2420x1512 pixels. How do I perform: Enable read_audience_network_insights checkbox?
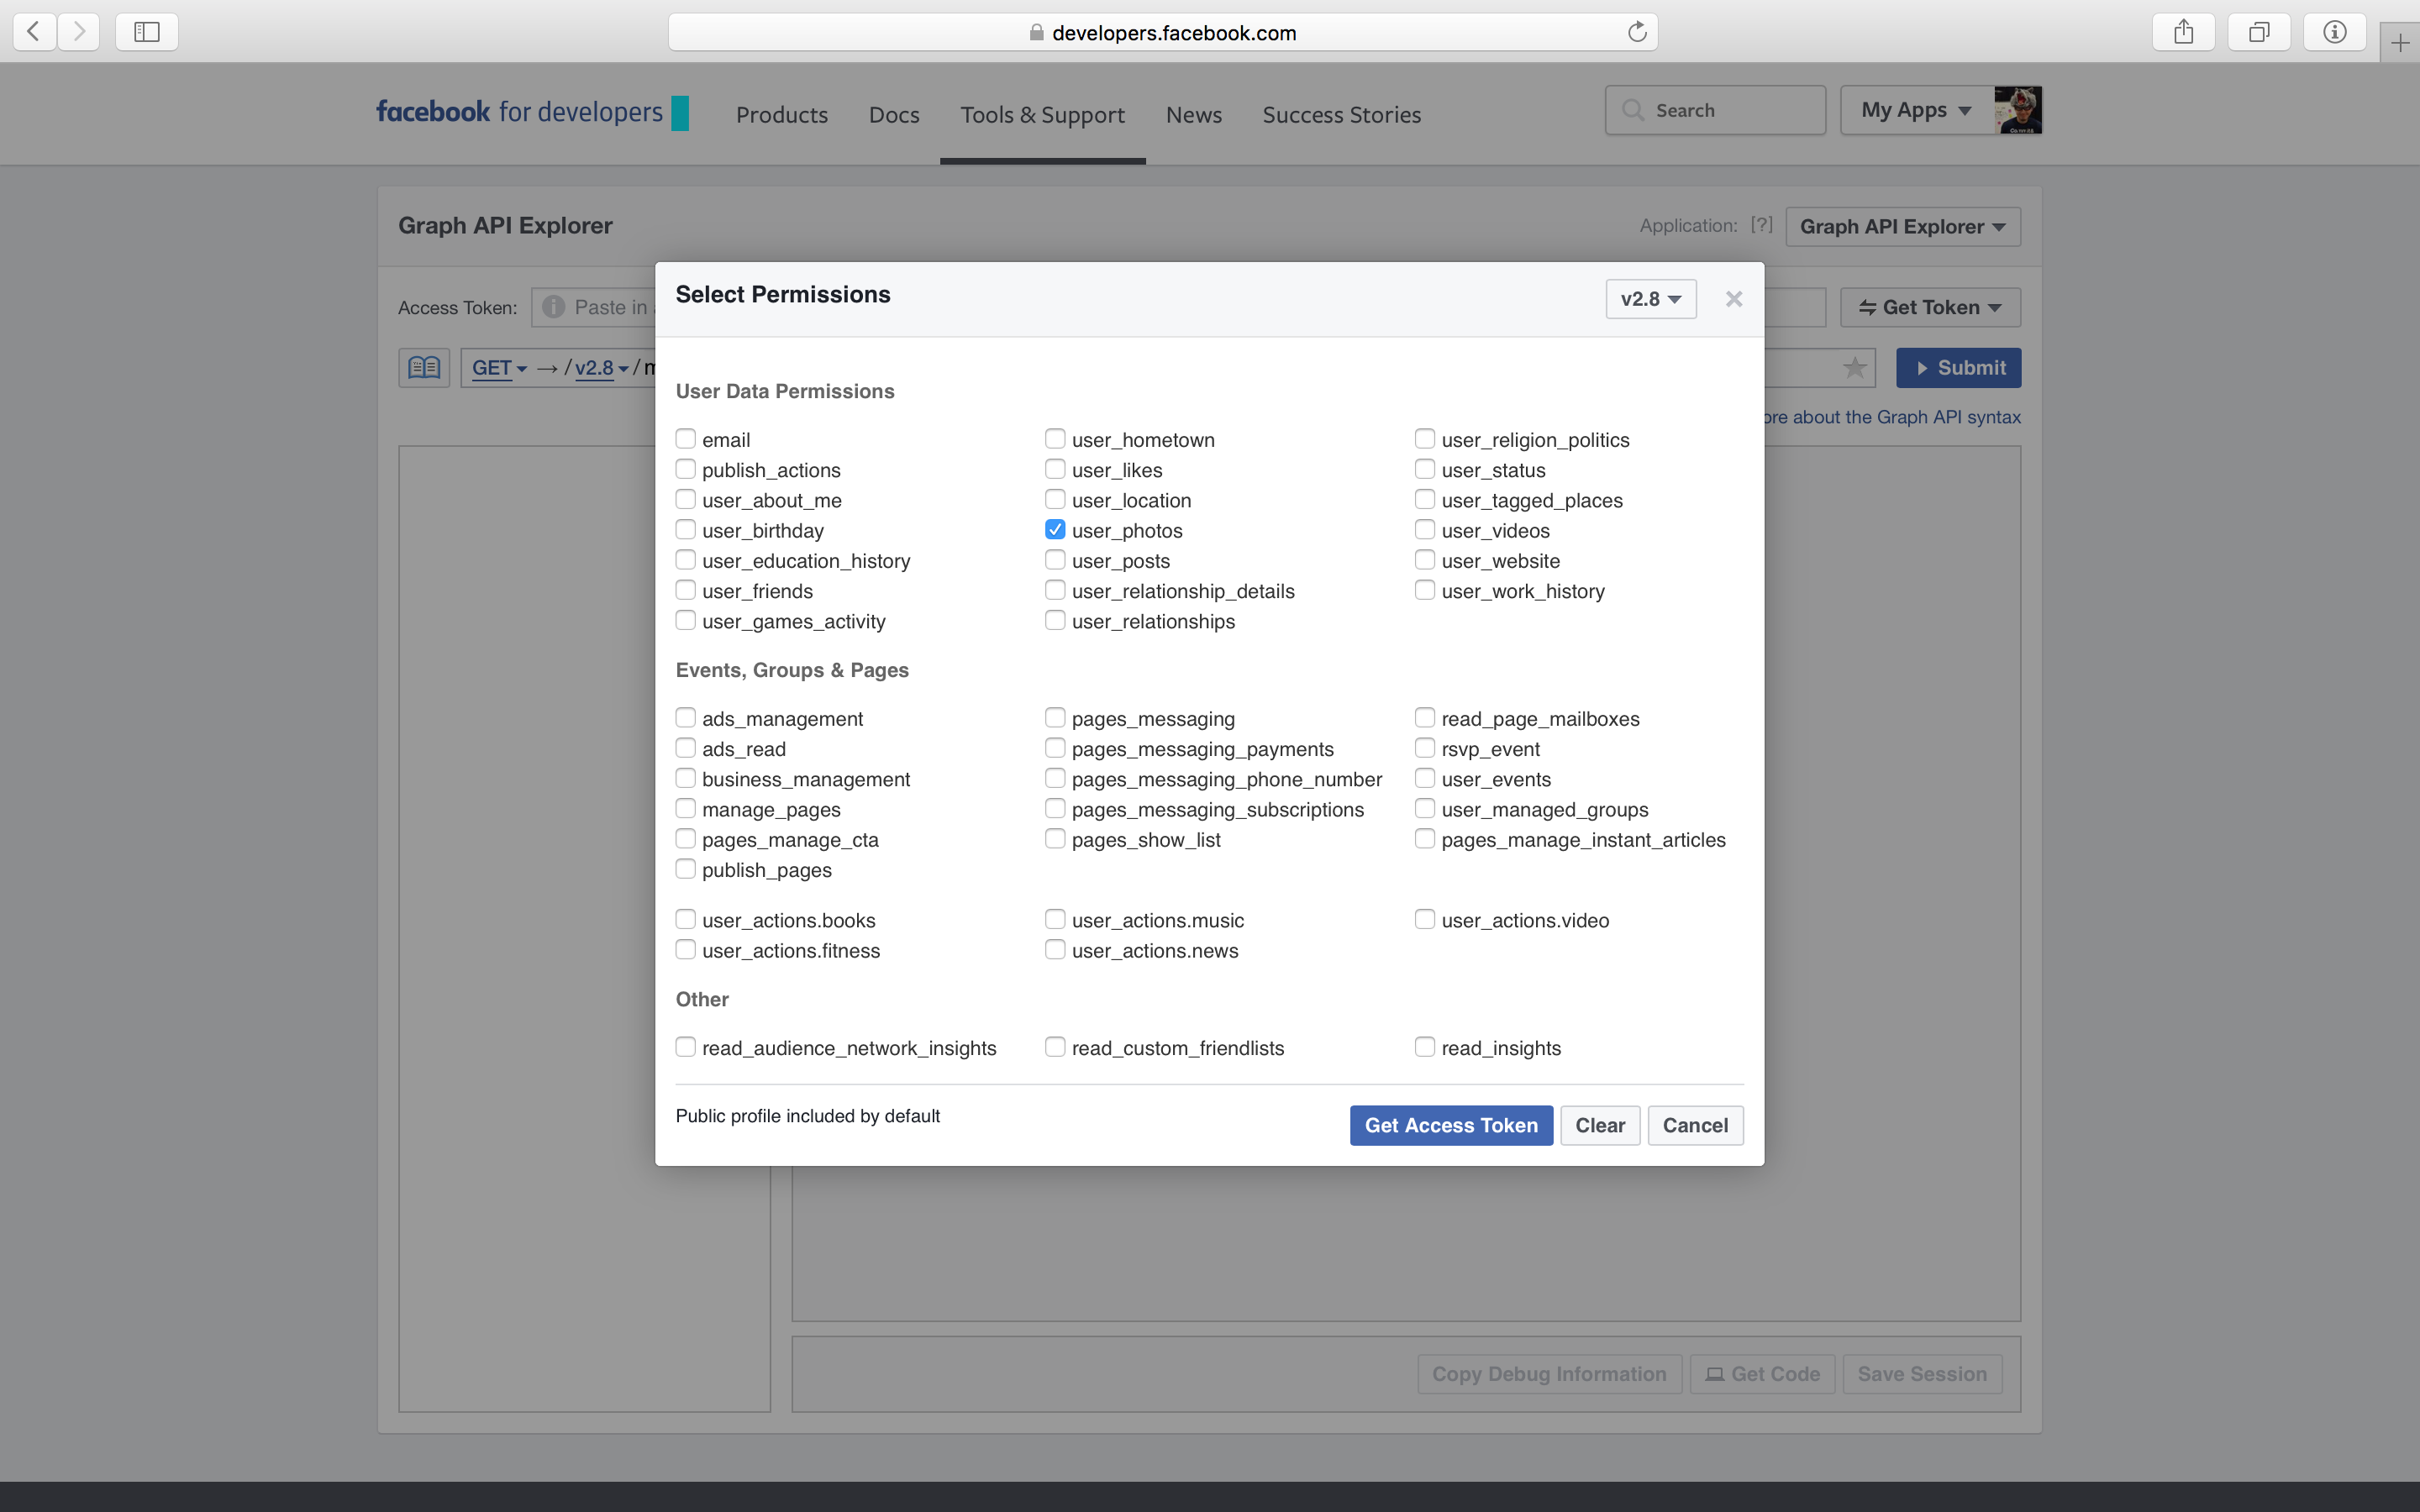pyautogui.click(x=685, y=1046)
